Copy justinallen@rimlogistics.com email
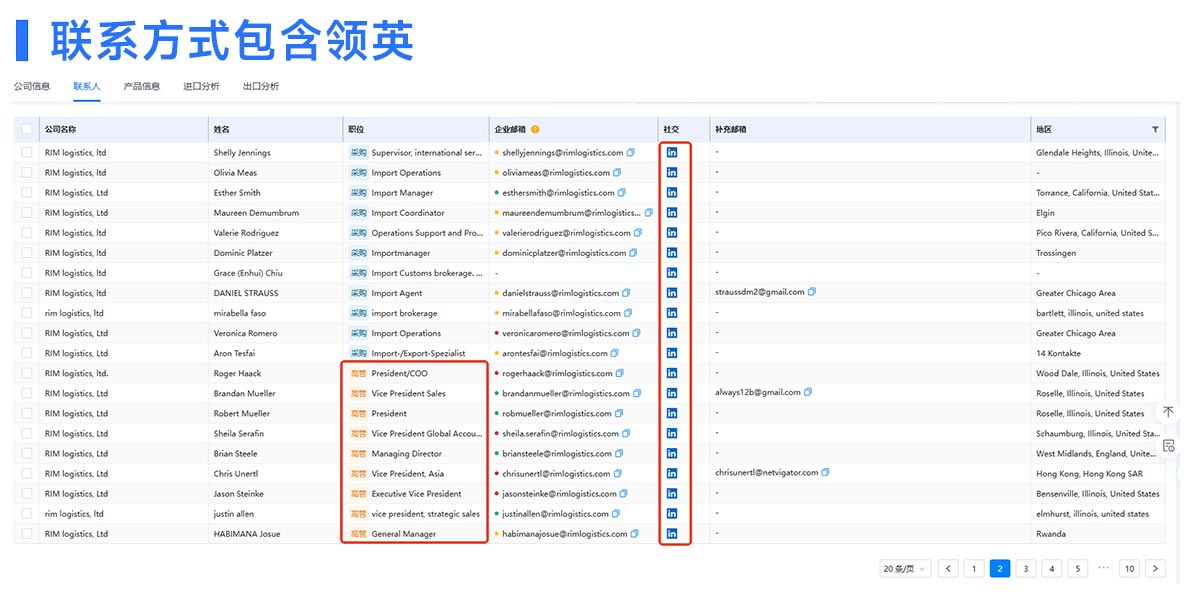Image resolution: width=1190 pixels, height=598 pixels. (x=616, y=514)
